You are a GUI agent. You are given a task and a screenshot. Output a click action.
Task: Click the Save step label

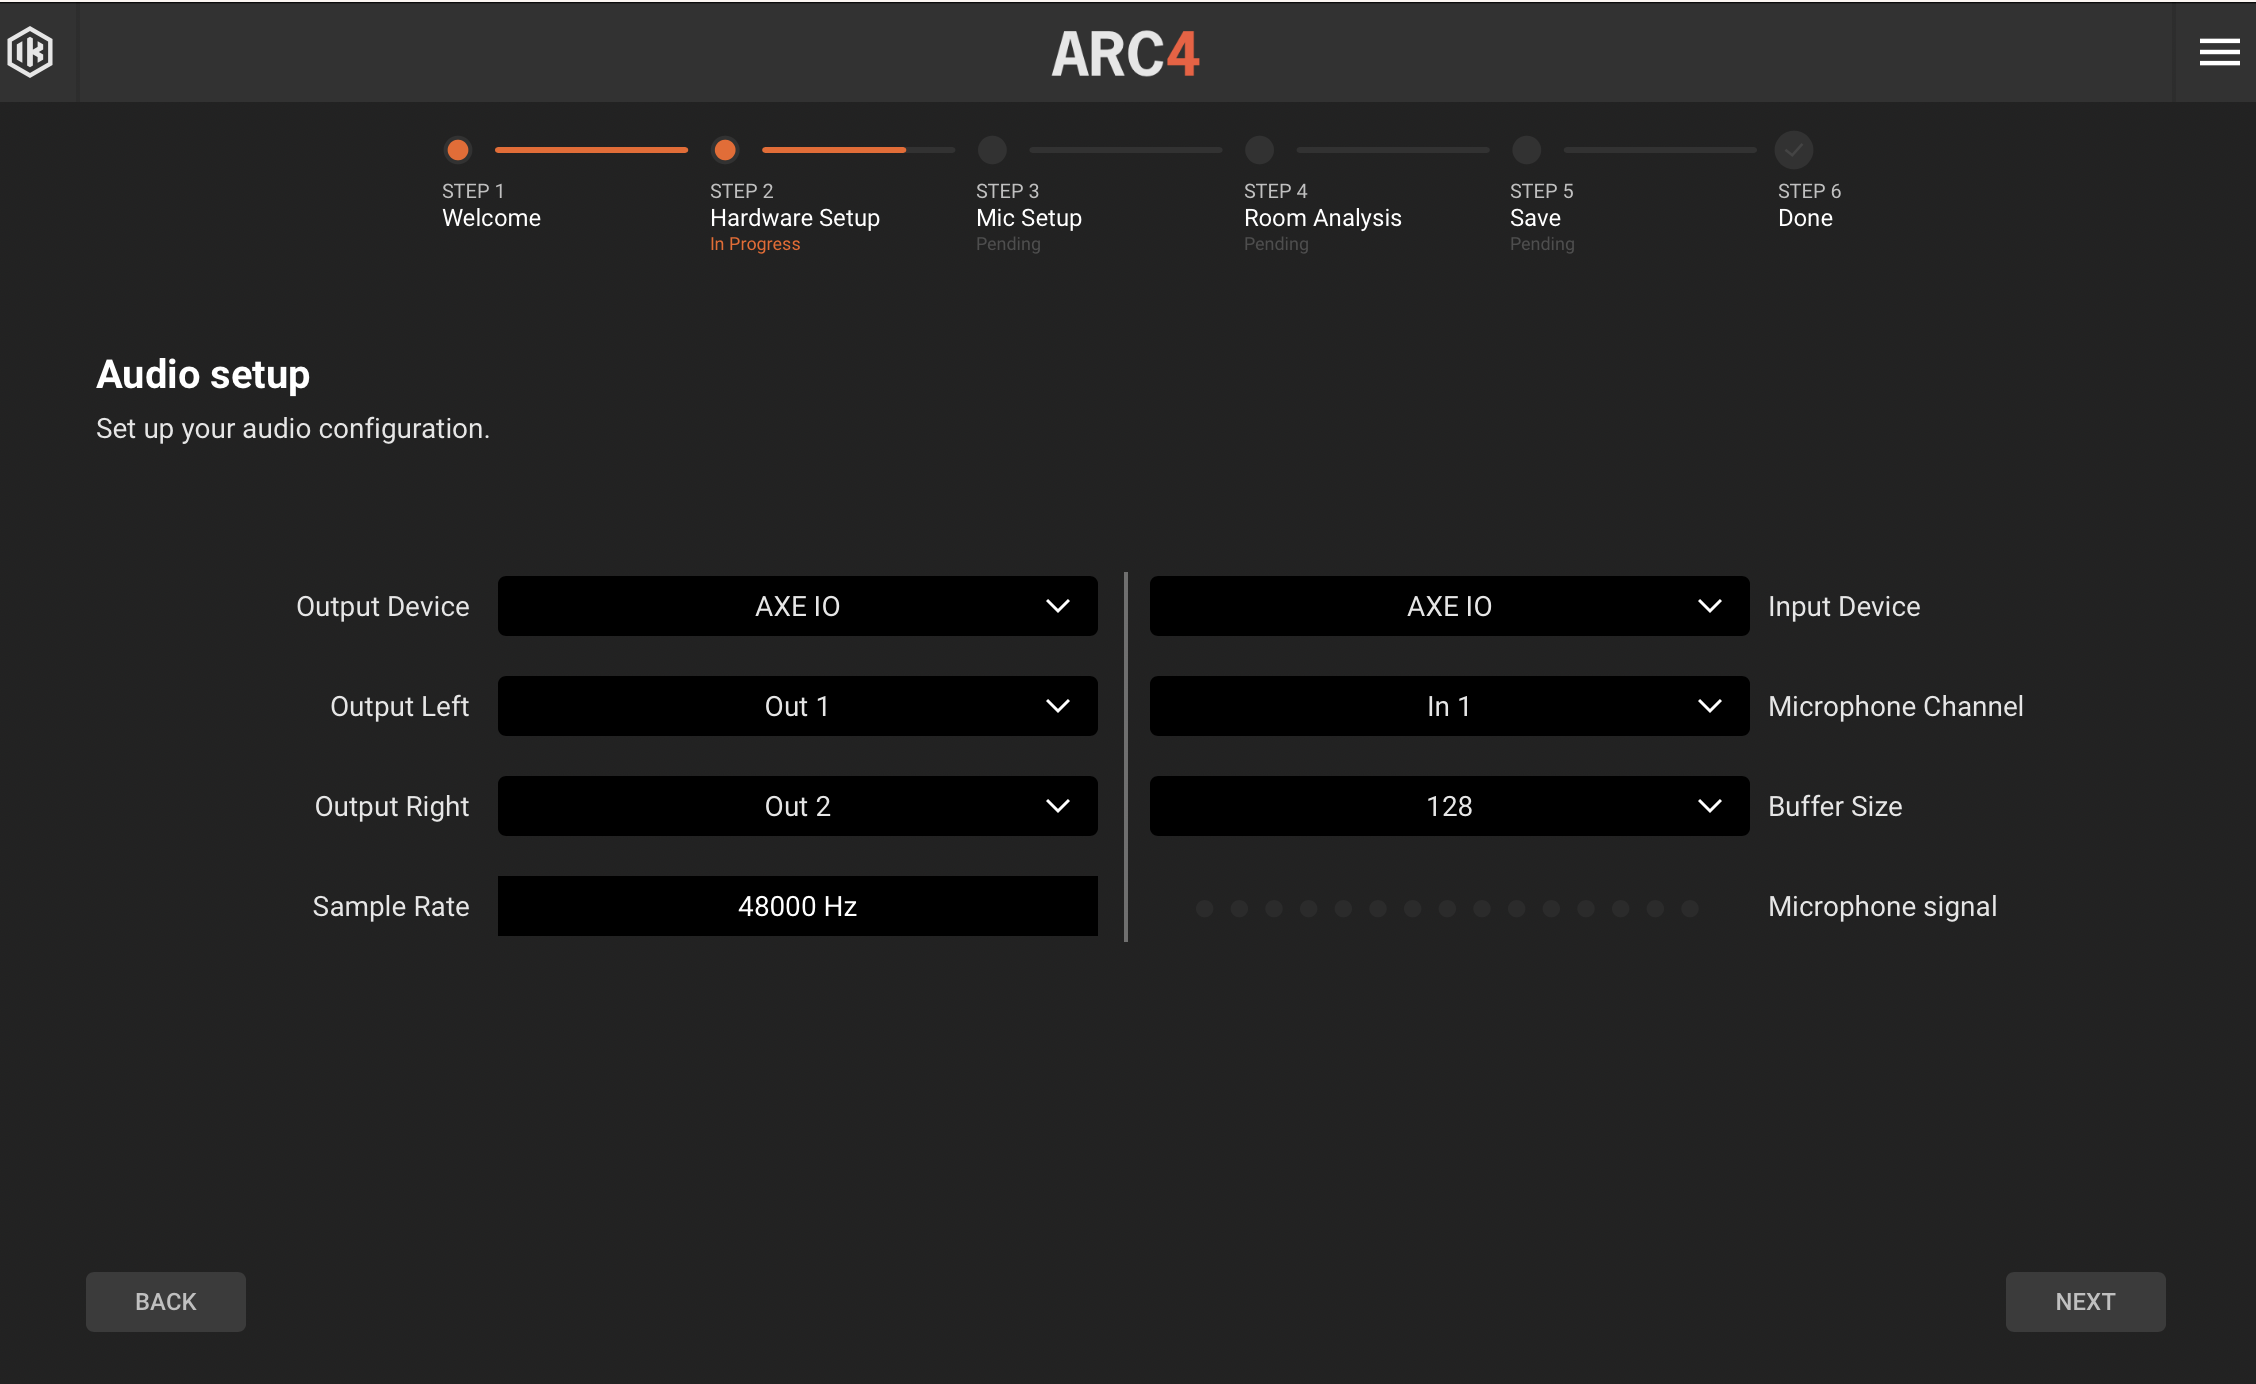tap(1535, 218)
